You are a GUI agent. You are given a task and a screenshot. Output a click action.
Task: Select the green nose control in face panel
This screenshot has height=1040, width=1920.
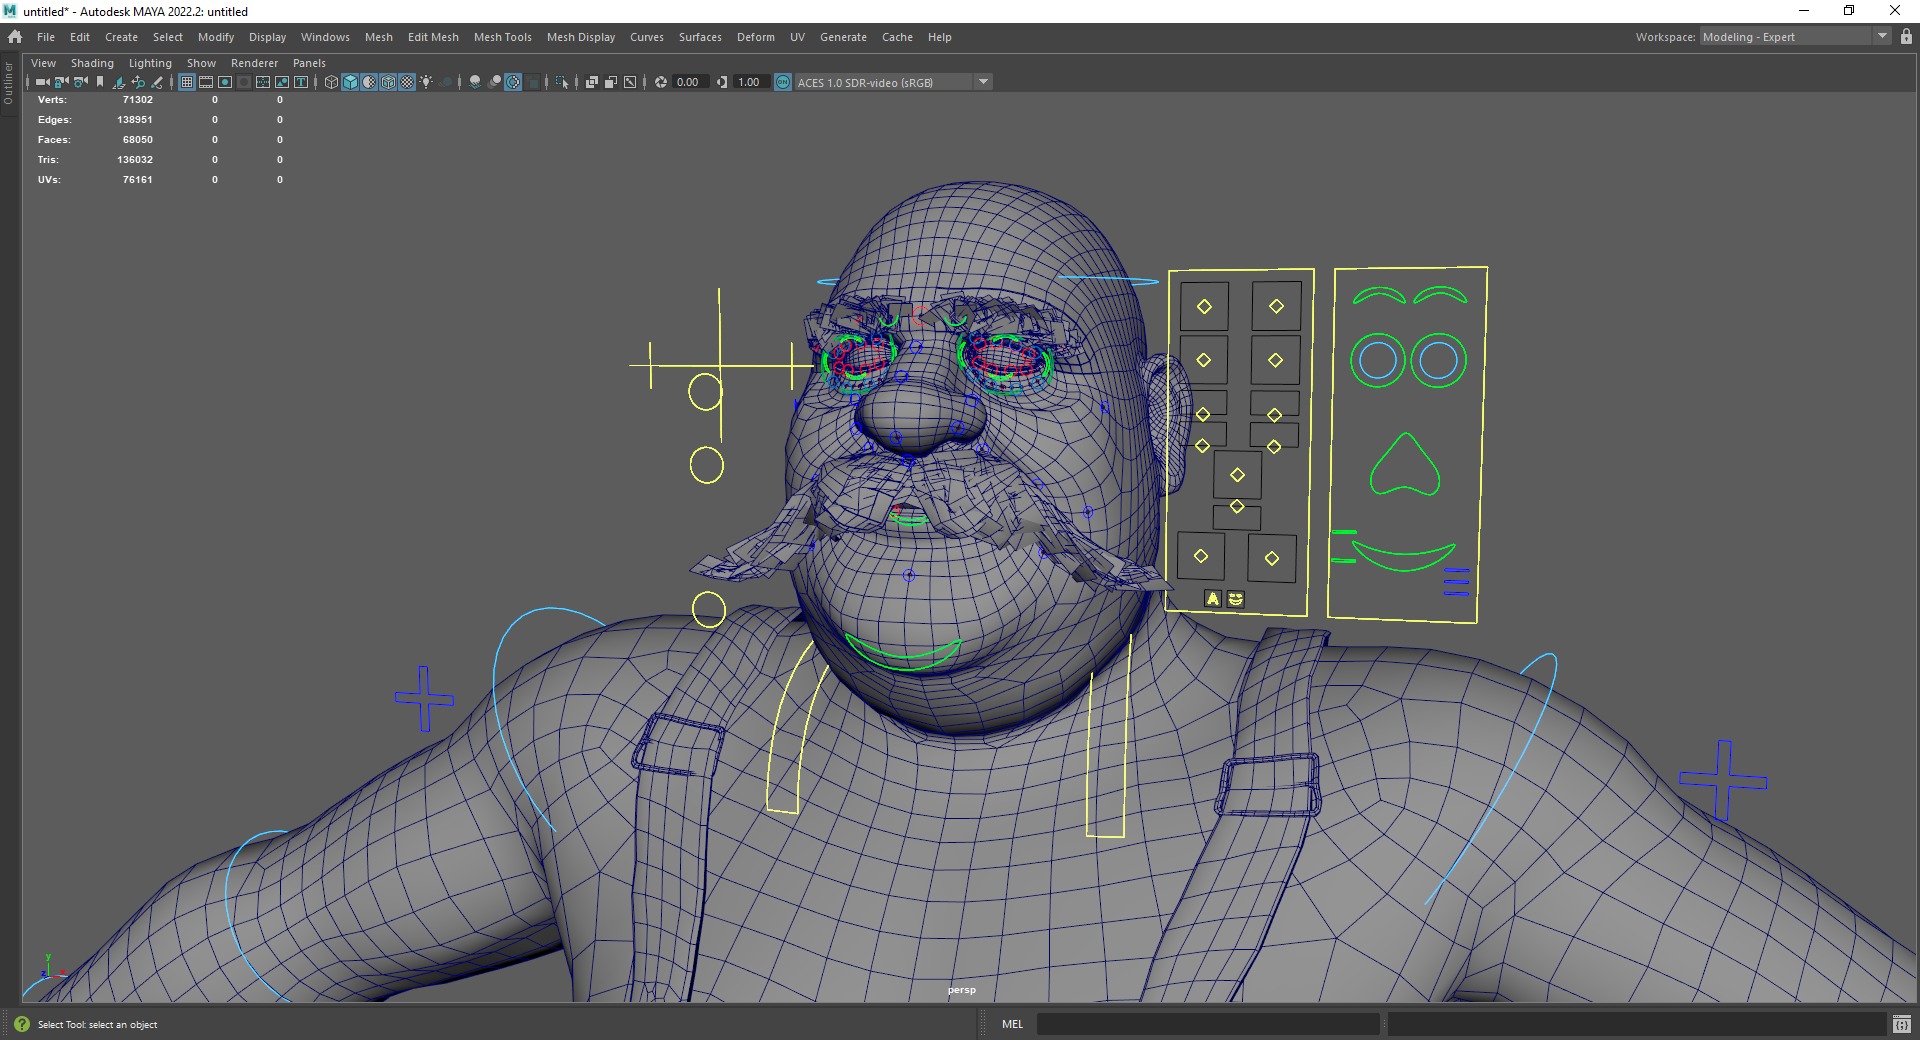pyautogui.click(x=1405, y=465)
